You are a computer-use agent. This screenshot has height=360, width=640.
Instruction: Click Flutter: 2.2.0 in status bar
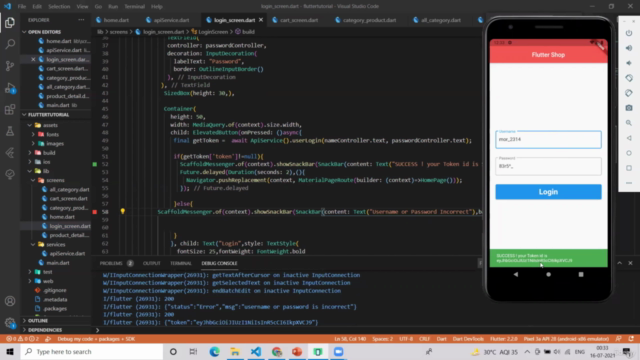click(504, 339)
